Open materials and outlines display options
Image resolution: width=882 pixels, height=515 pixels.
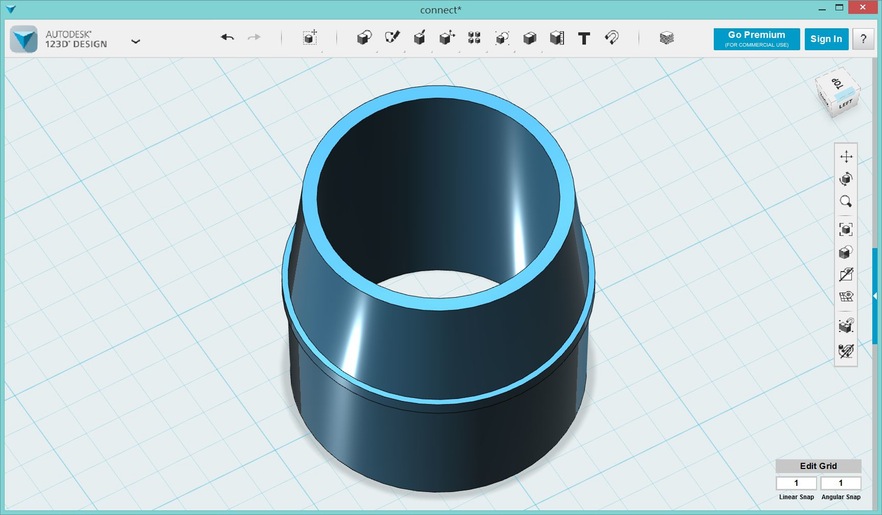846,252
